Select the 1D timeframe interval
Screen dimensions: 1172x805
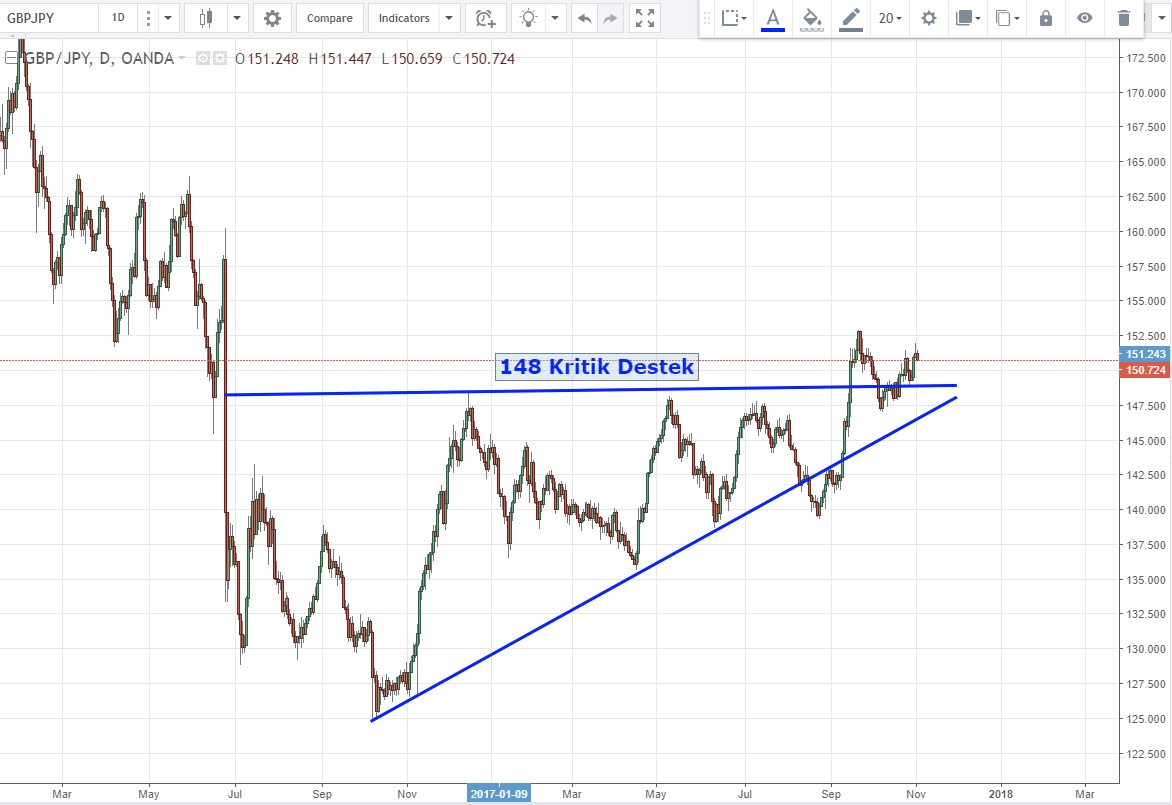[x=118, y=18]
